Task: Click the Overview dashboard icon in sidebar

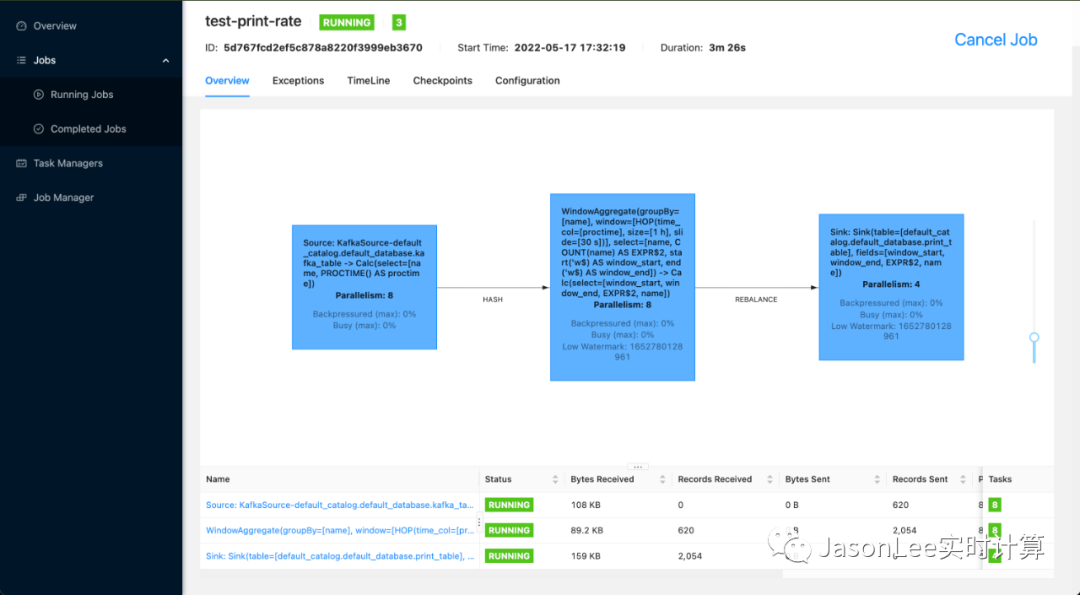Action: [x=21, y=26]
